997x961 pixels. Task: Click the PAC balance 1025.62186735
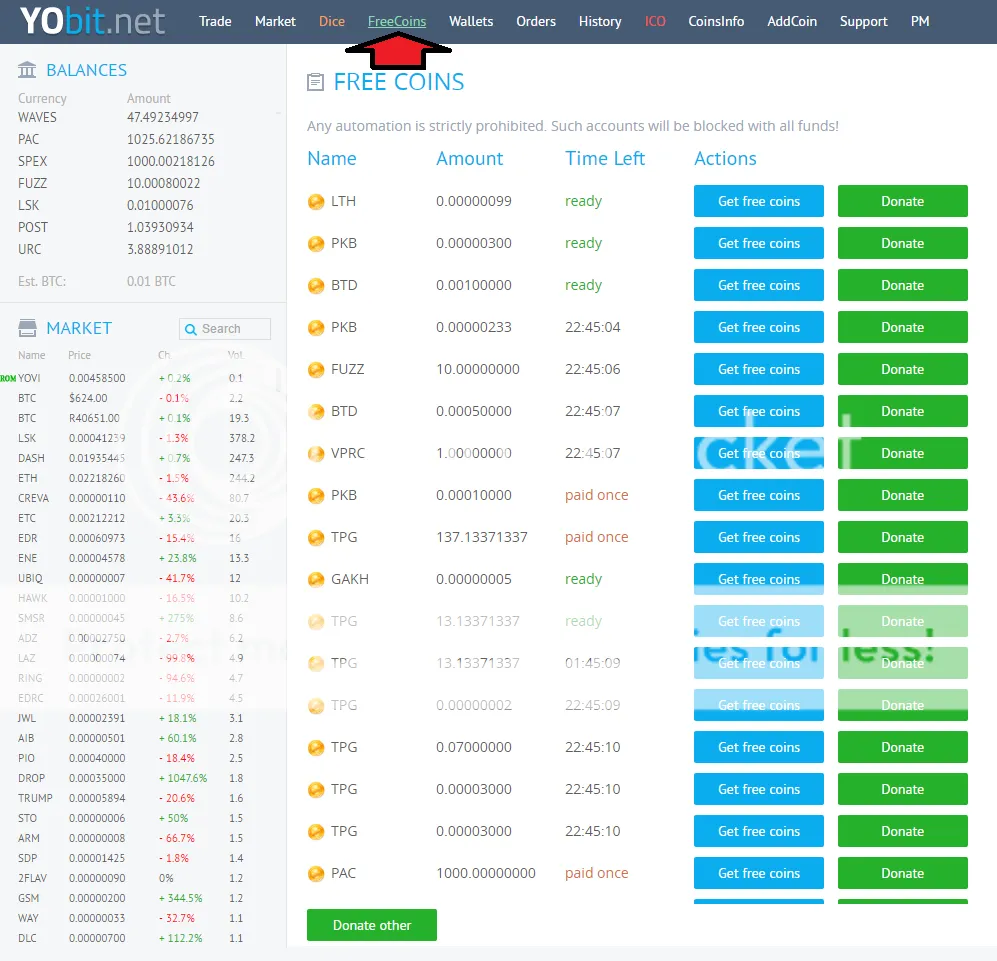(x=170, y=139)
